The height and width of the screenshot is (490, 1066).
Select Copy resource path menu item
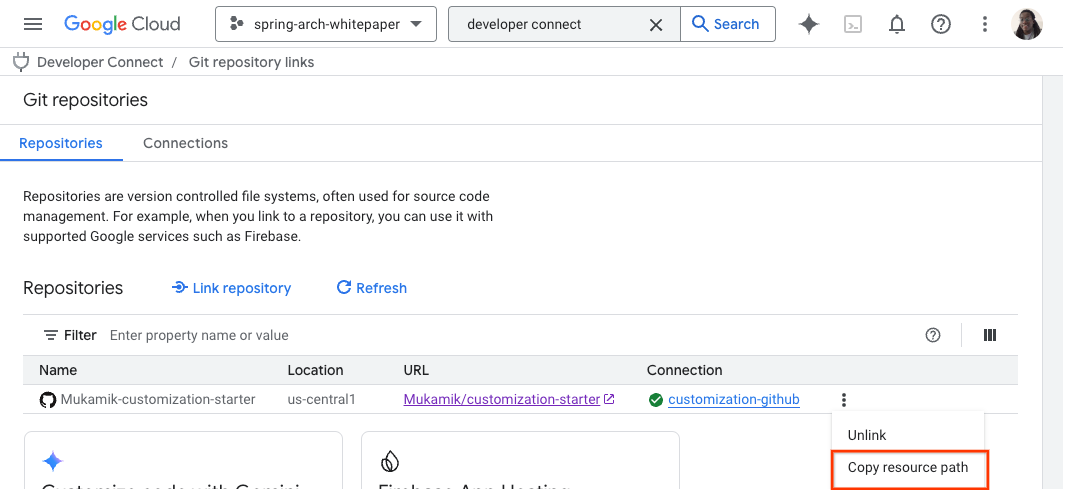coord(908,468)
